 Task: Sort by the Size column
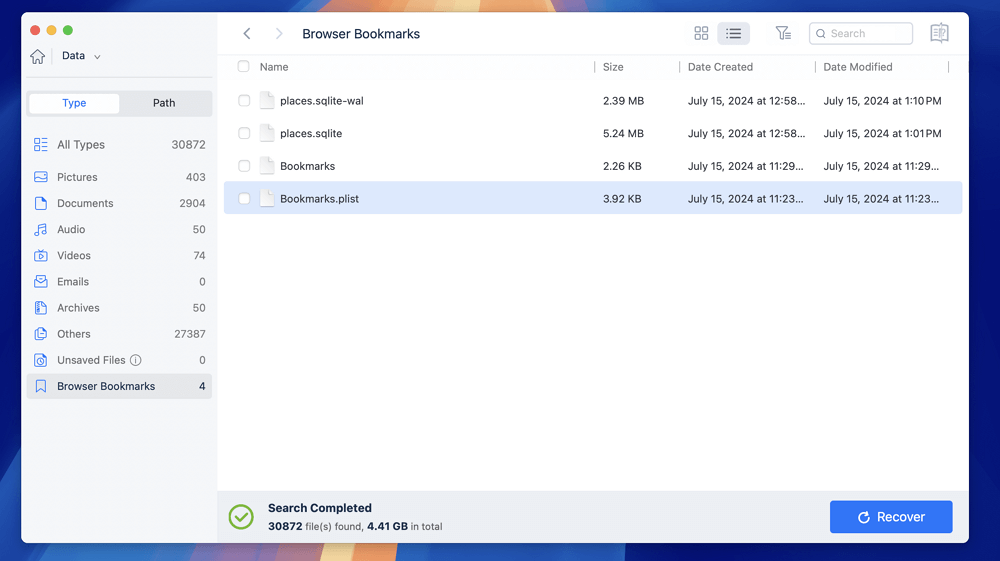point(613,67)
